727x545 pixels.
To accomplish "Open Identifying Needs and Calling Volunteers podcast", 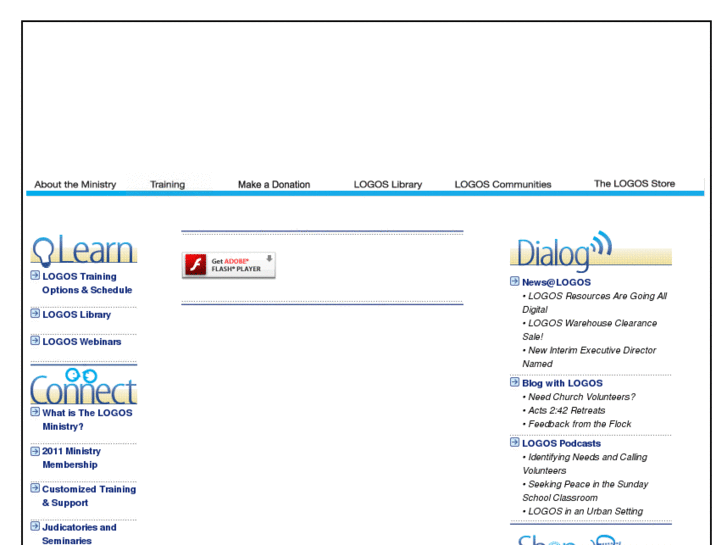I will 585,464.
